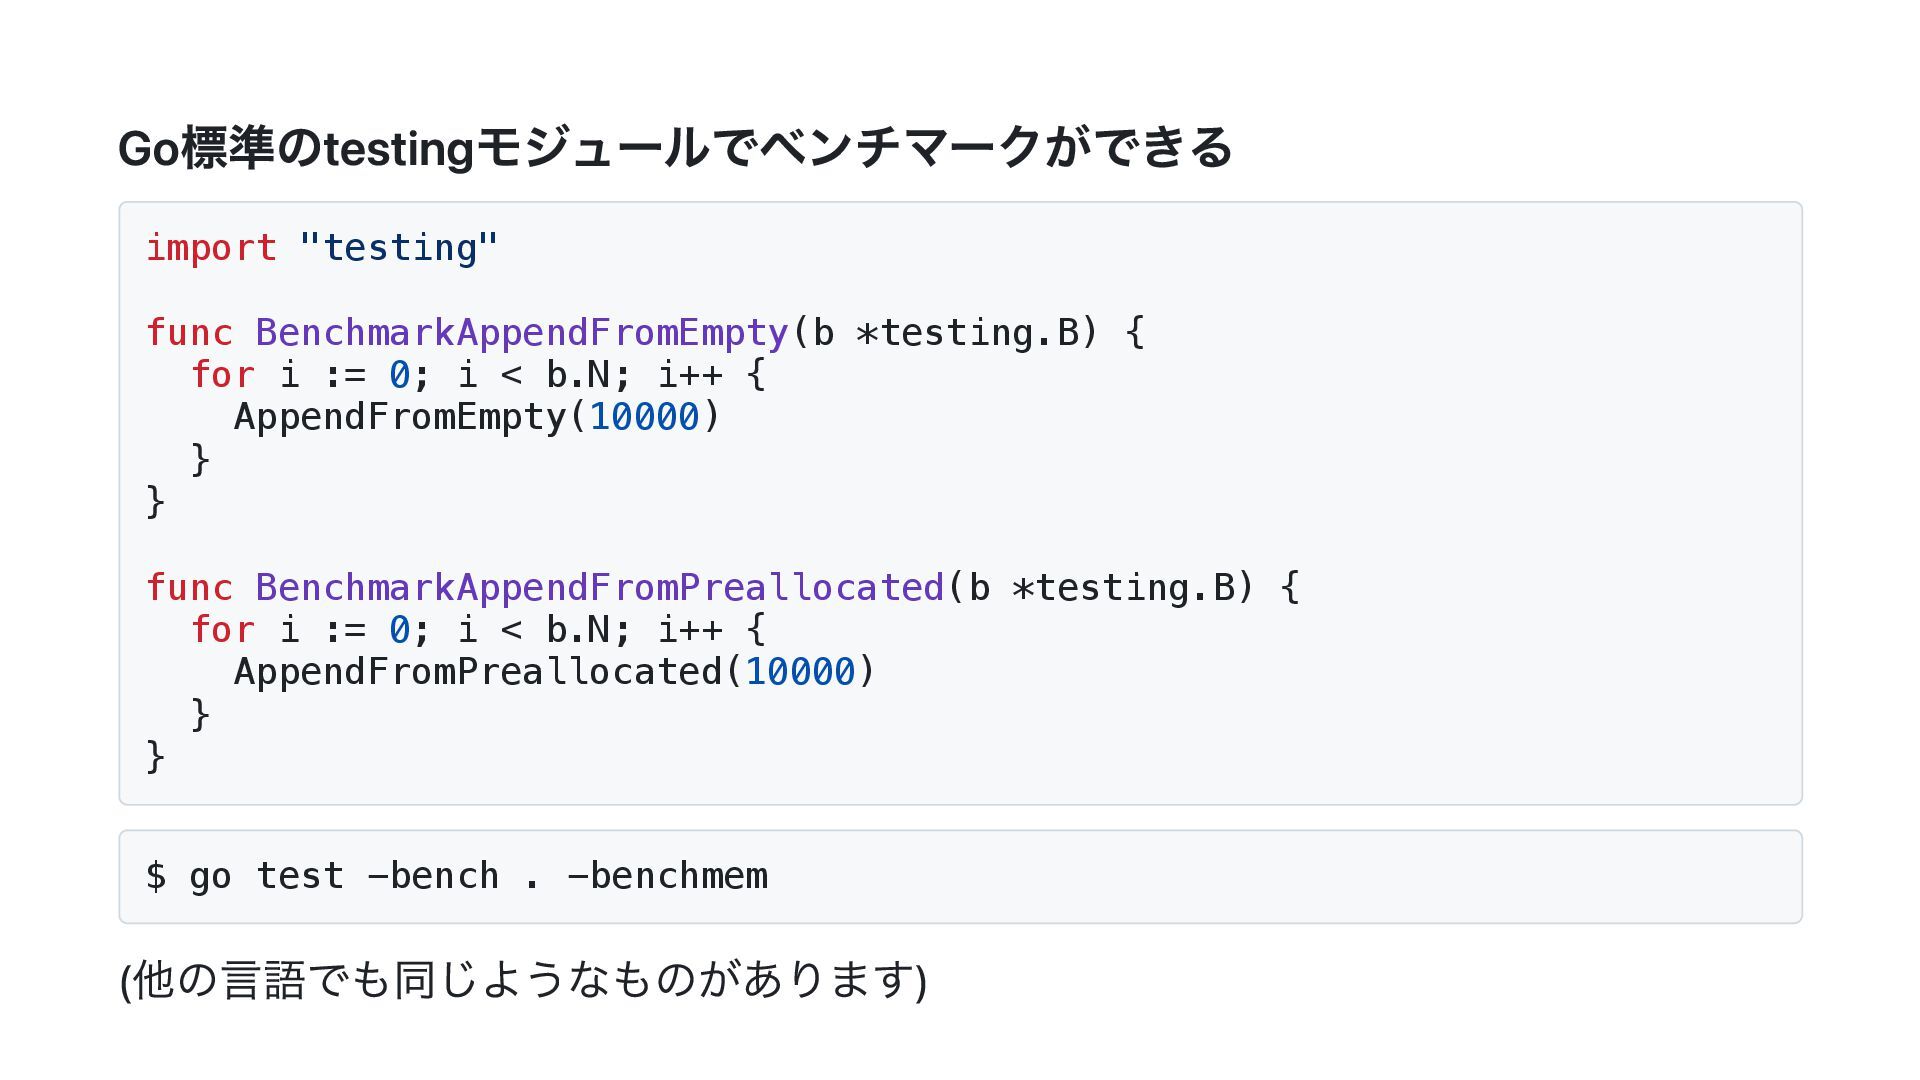Click the for keyword in BenchmarkAppendFromPreallocated loop
Viewport: 1920px width, 1080px height.
222,630
